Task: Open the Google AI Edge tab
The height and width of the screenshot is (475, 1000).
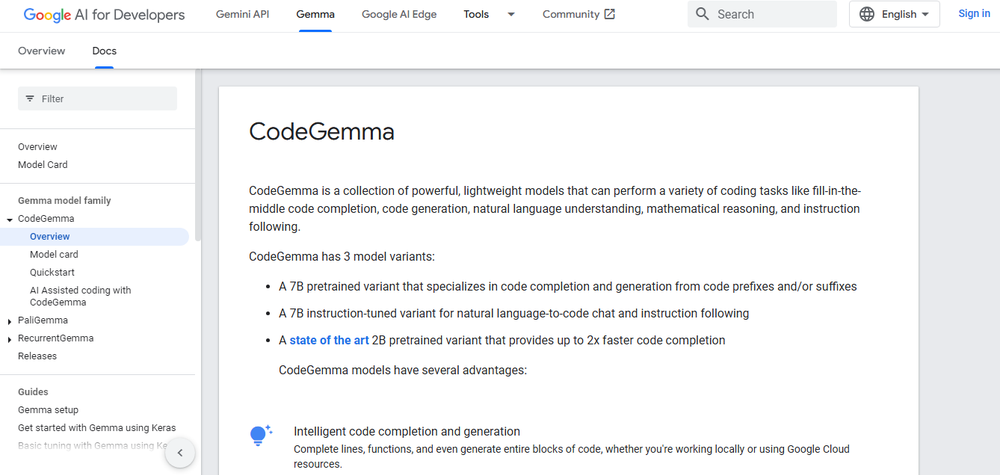Action: click(399, 14)
